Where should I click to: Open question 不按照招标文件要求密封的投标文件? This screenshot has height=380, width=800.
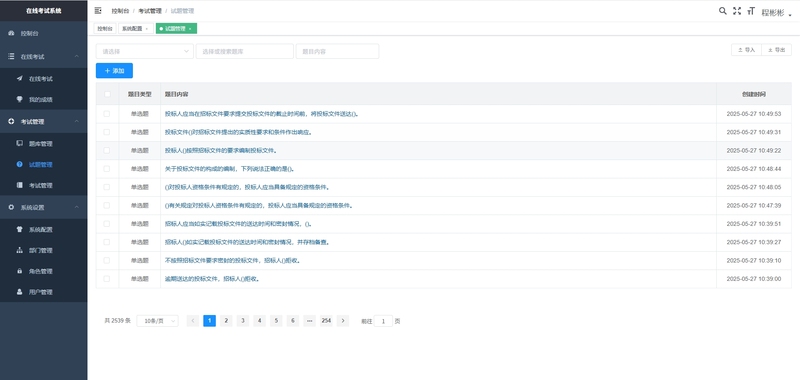point(232,261)
